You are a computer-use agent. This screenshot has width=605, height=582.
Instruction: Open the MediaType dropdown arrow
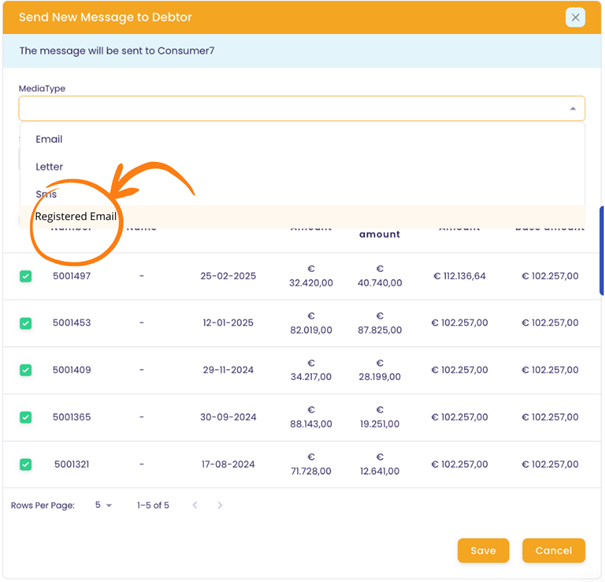572,109
